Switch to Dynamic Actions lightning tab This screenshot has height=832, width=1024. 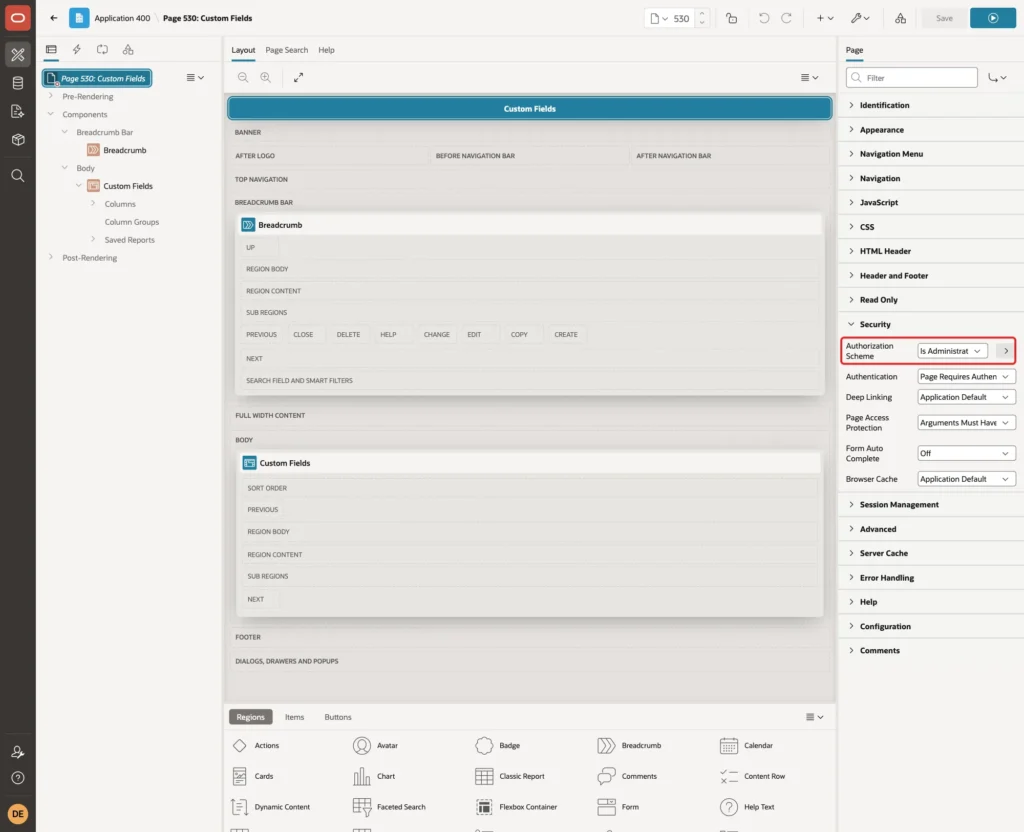point(76,50)
